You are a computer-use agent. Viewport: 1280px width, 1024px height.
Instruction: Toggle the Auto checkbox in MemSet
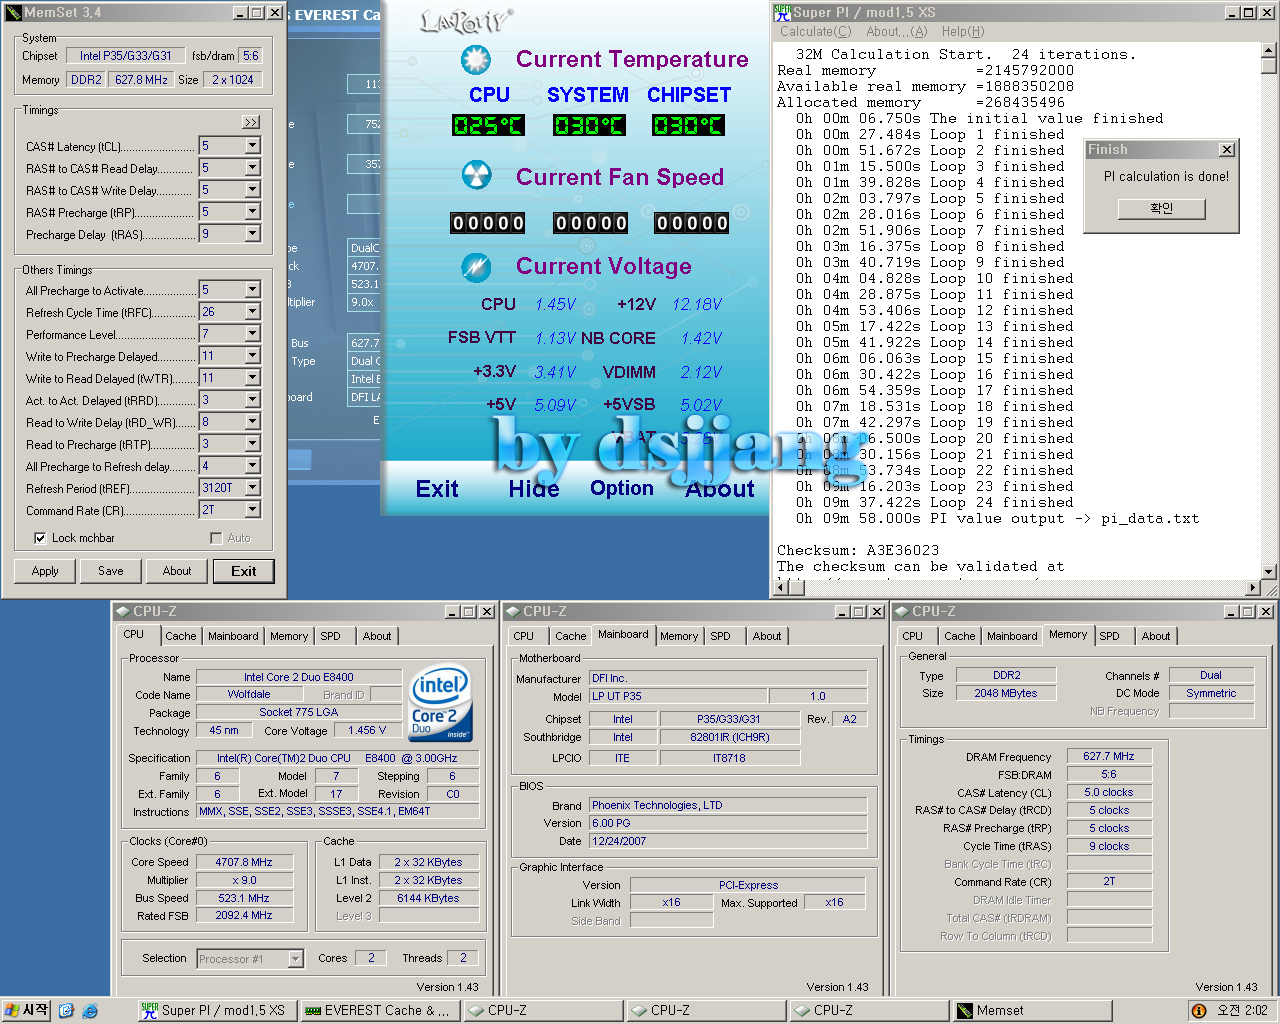click(216, 538)
